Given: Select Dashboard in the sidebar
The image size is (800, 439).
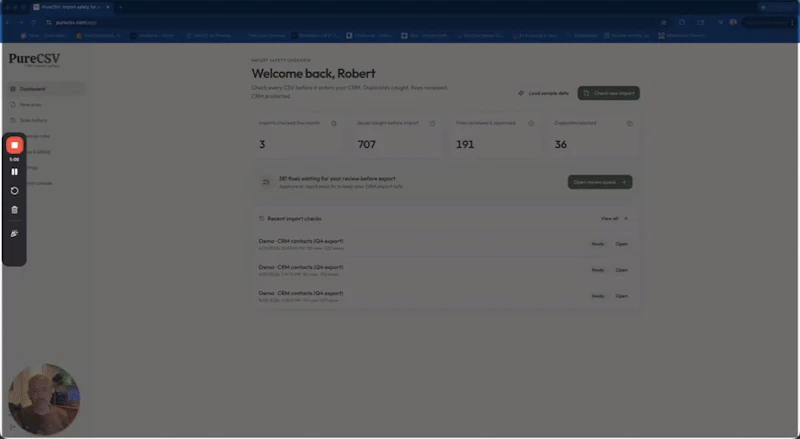Looking at the screenshot, I should [x=46, y=89].
